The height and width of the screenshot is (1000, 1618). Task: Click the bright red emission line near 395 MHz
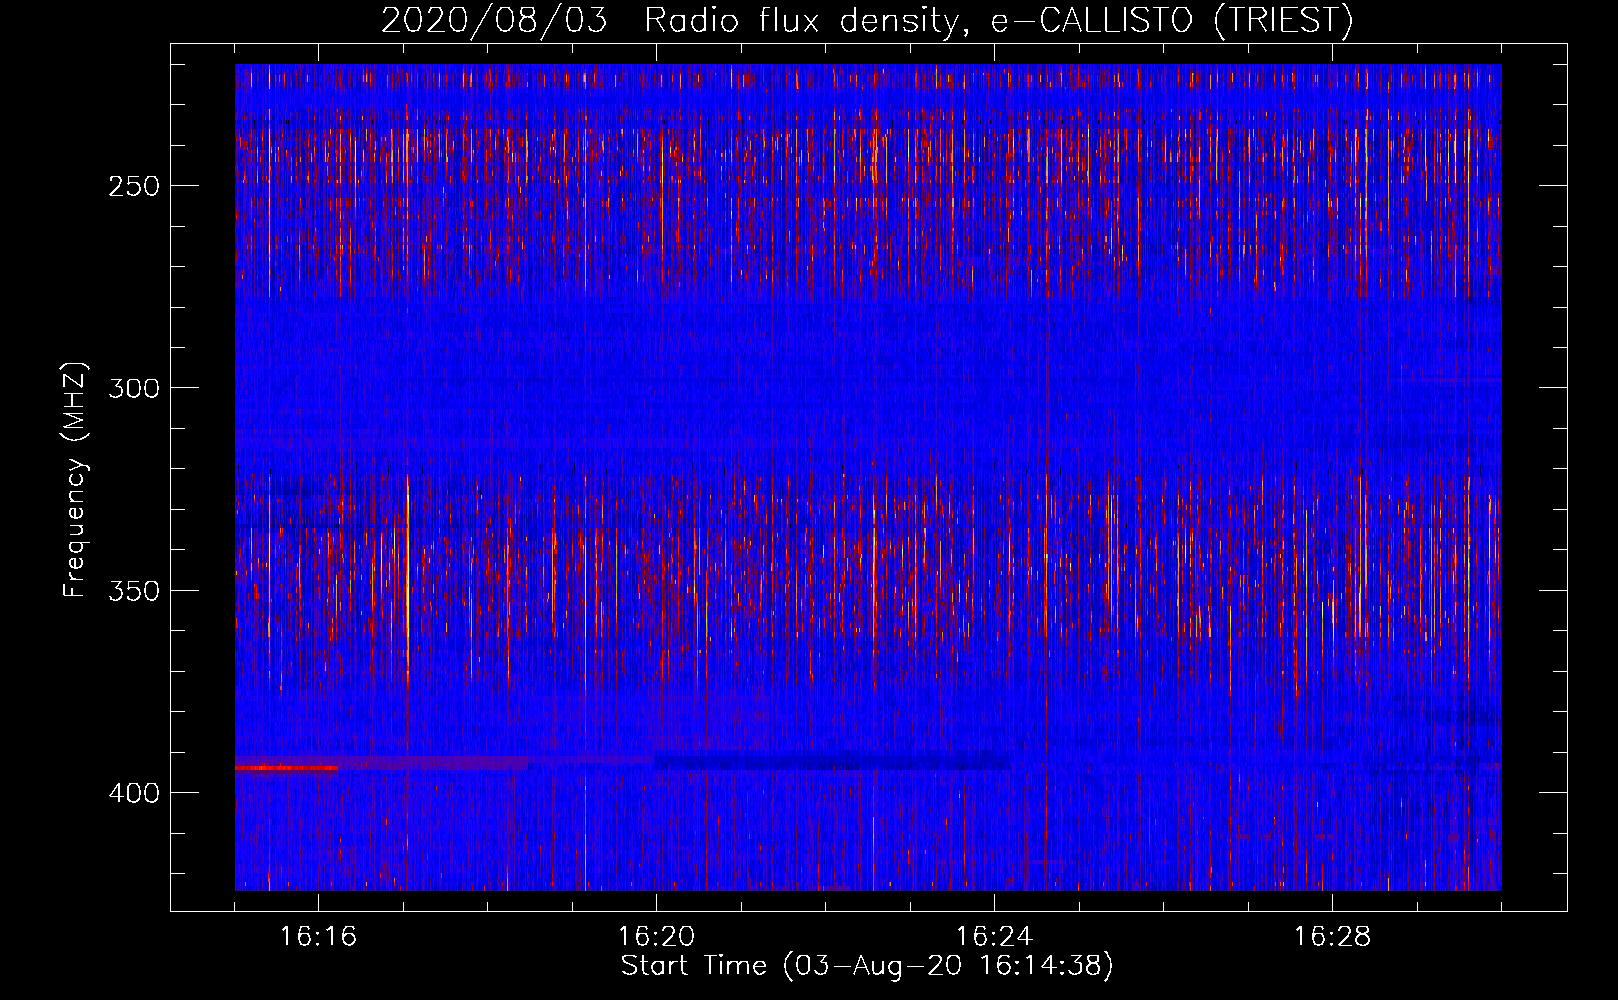pyautogui.click(x=287, y=768)
